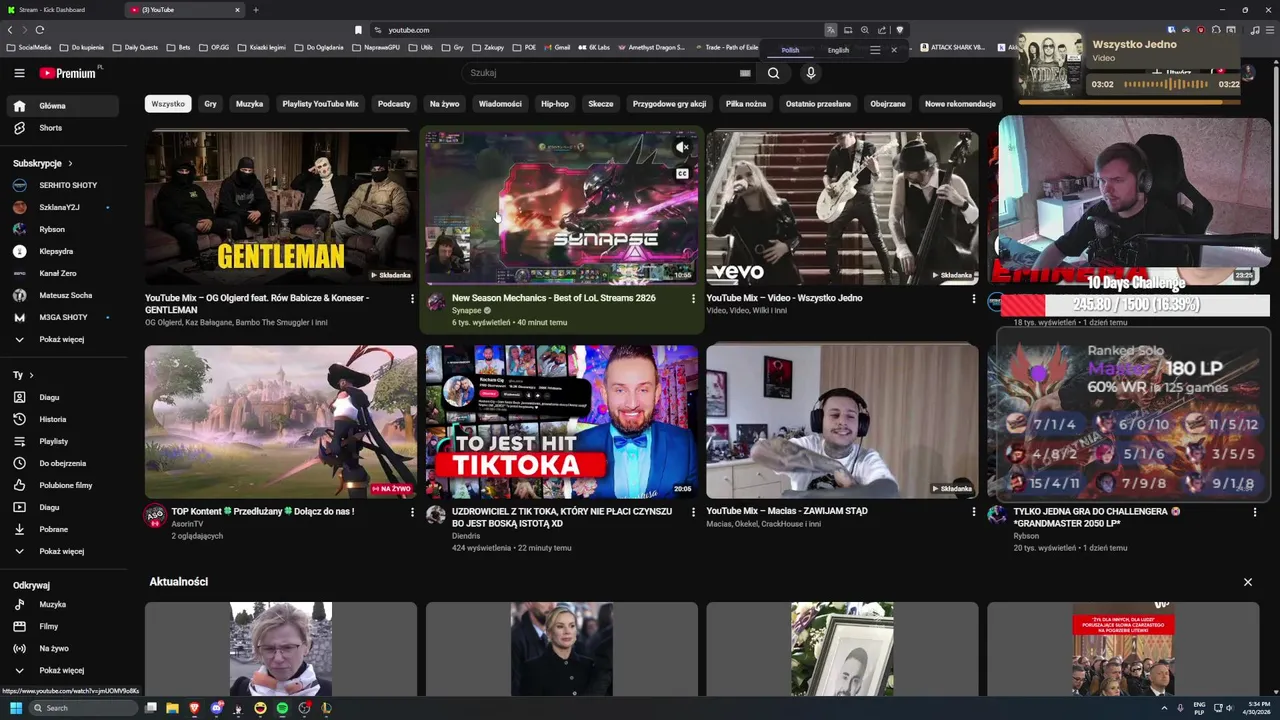Open Mateusz Socha subscription
This screenshot has height=720, width=1280.
pyautogui.click(x=62, y=295)
